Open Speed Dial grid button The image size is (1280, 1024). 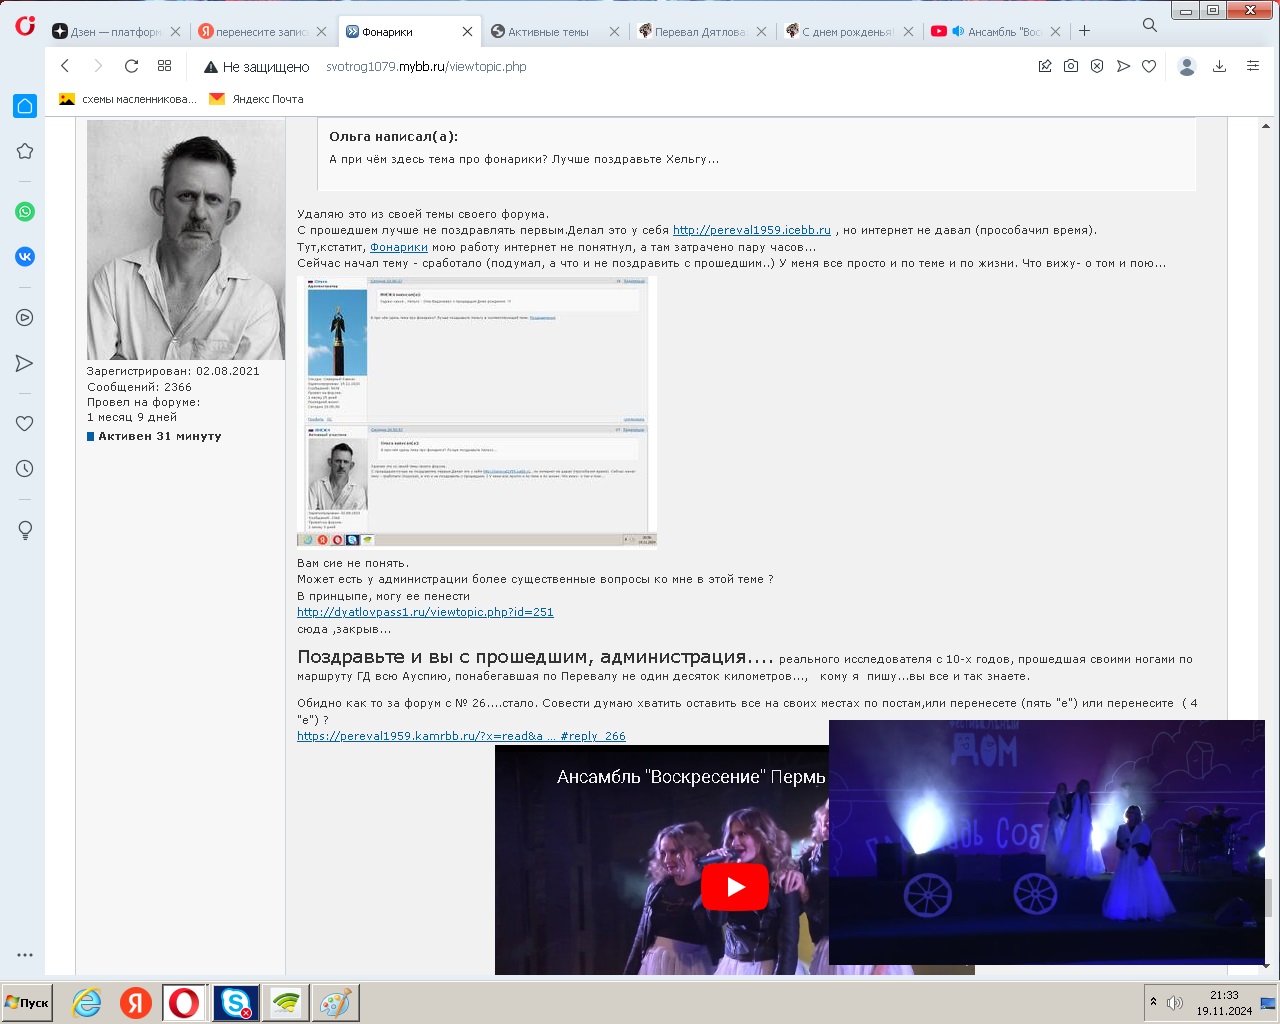165,66
